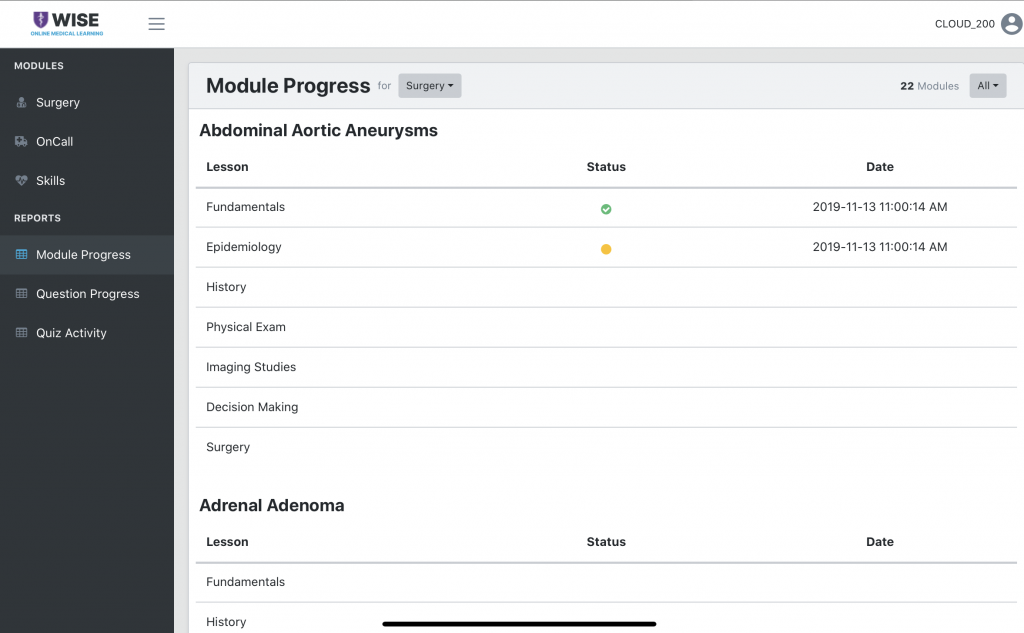1024x633 pixels.
Task: Click the OnCall ambulance icon
Action: [21, 142]
